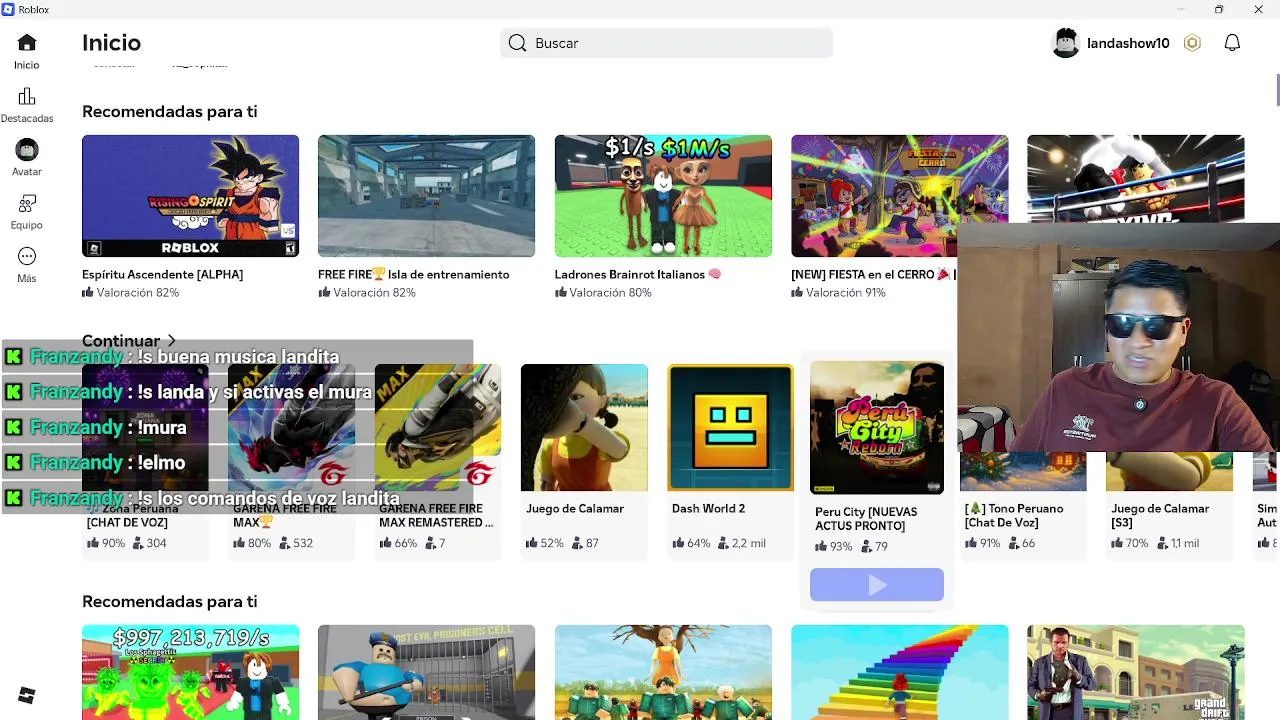Open Dash World 2 game tile
The image size is (1280, 720).
[730, 428]
